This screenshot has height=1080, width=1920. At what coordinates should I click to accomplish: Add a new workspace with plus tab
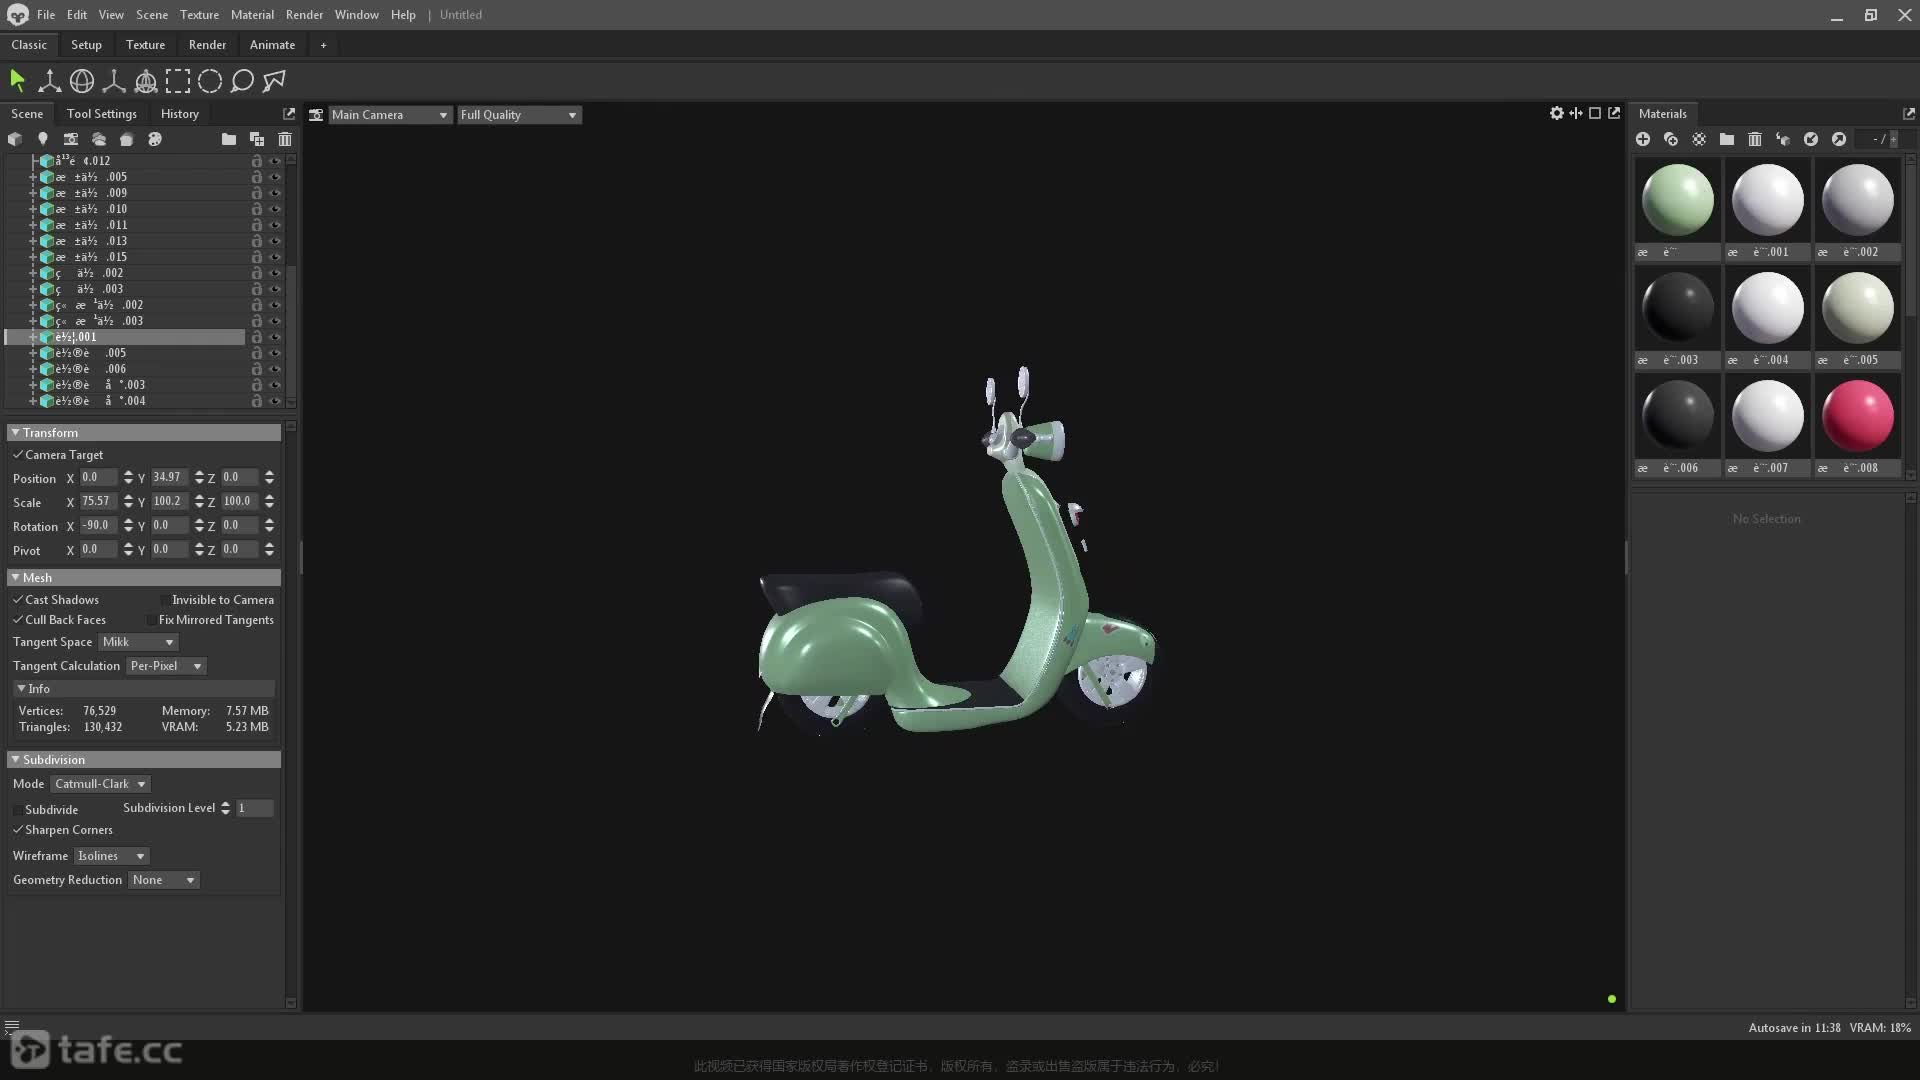[323, 45]
